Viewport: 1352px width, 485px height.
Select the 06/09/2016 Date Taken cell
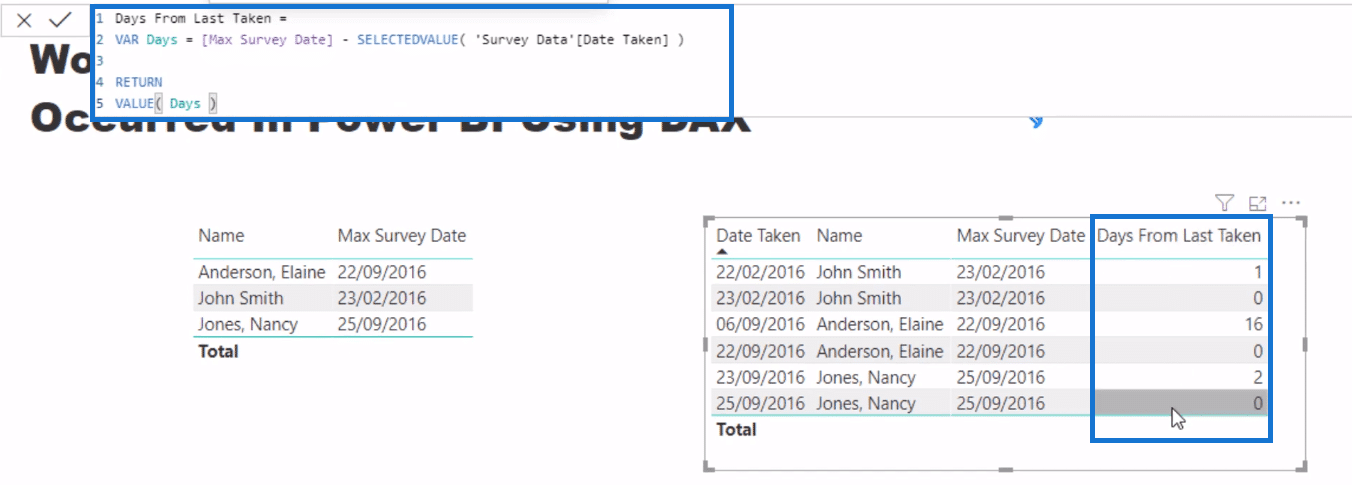(760, 324)
